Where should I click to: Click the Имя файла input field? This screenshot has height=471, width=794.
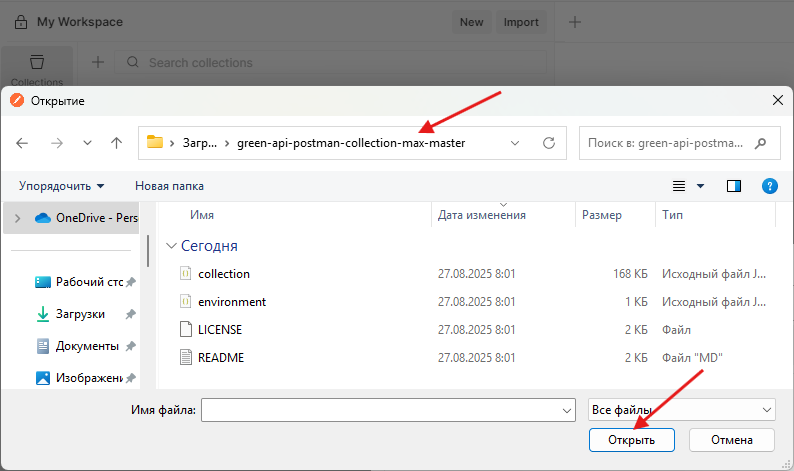tap(380, 410)
